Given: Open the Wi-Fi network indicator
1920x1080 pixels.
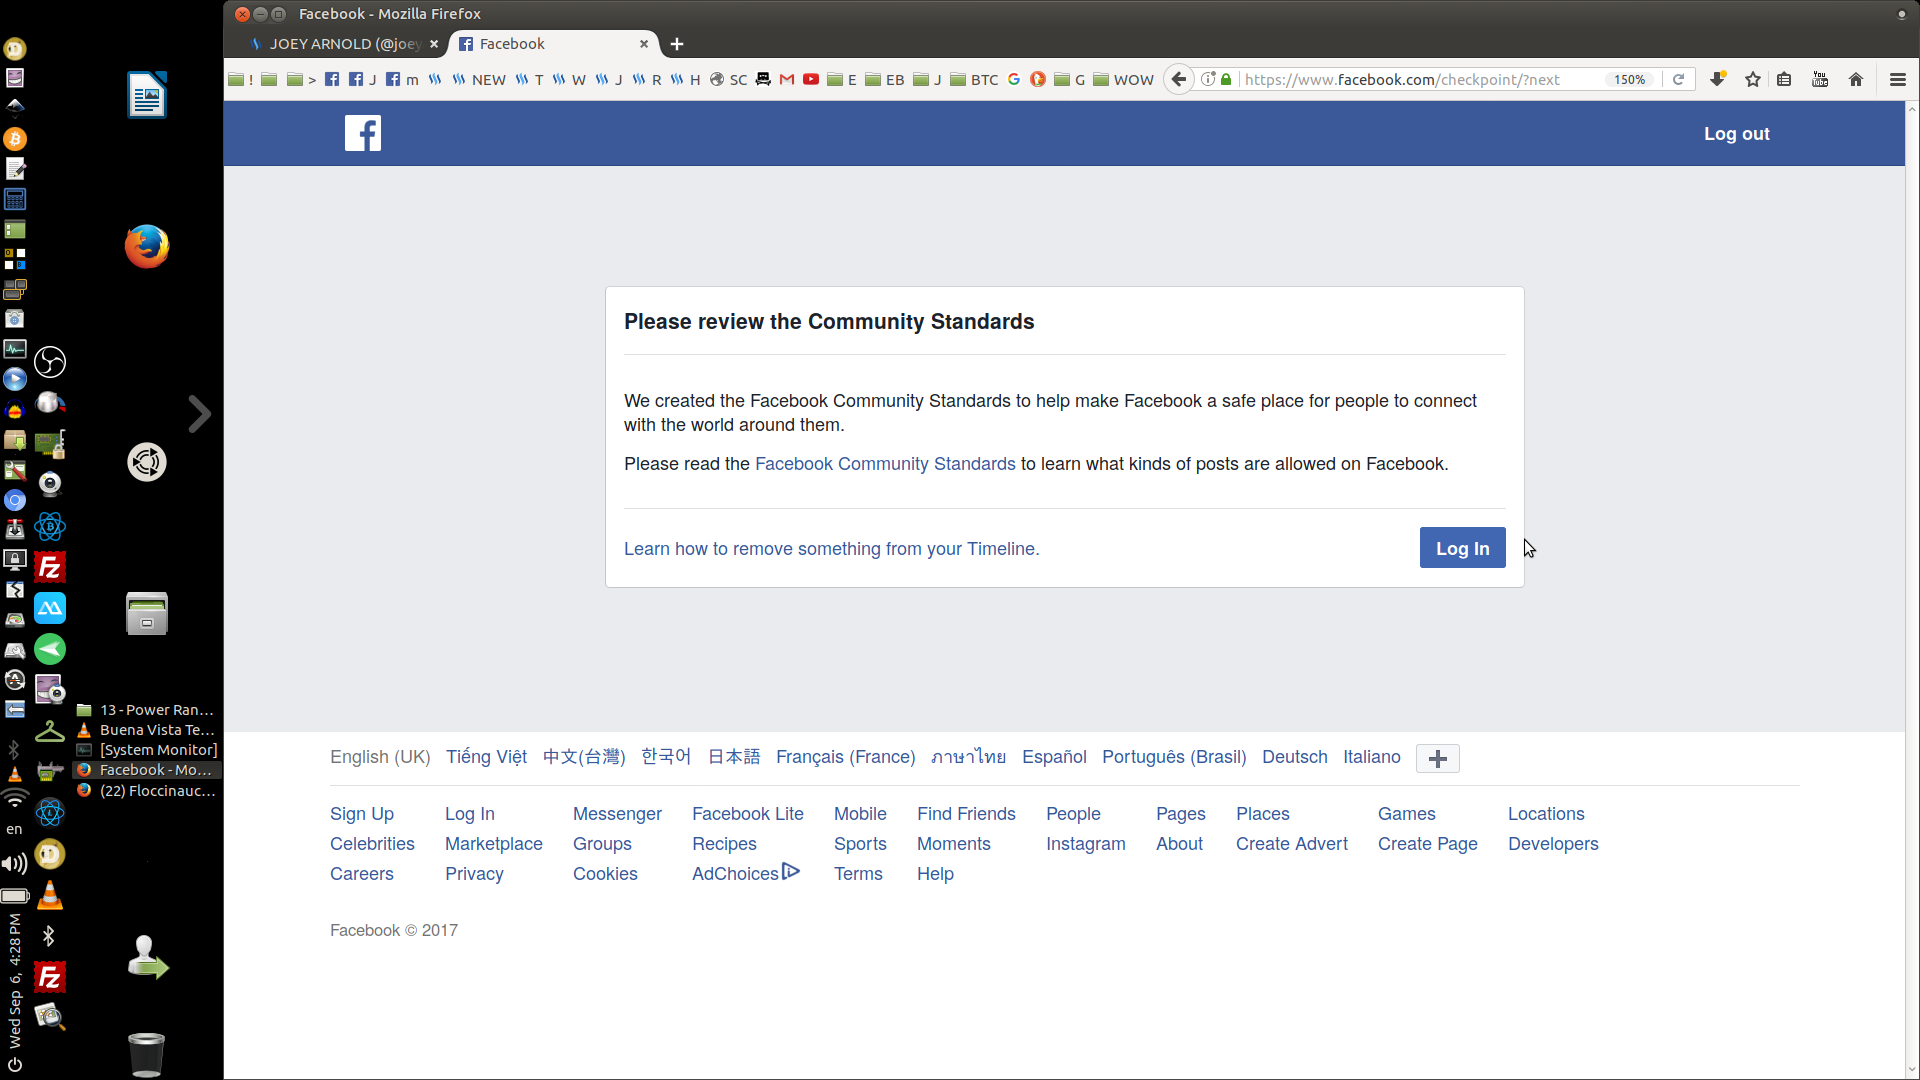Looking at the screenshot, I should (15, 798).
